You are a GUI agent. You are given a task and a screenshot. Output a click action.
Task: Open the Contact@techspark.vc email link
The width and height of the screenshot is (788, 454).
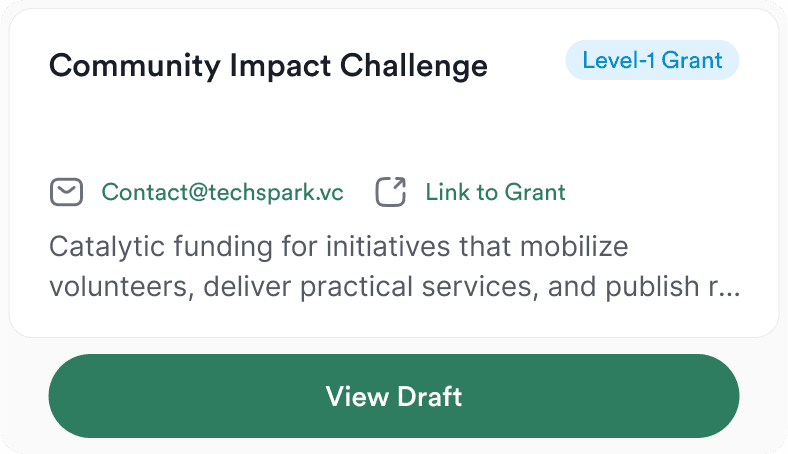point(222,193)
